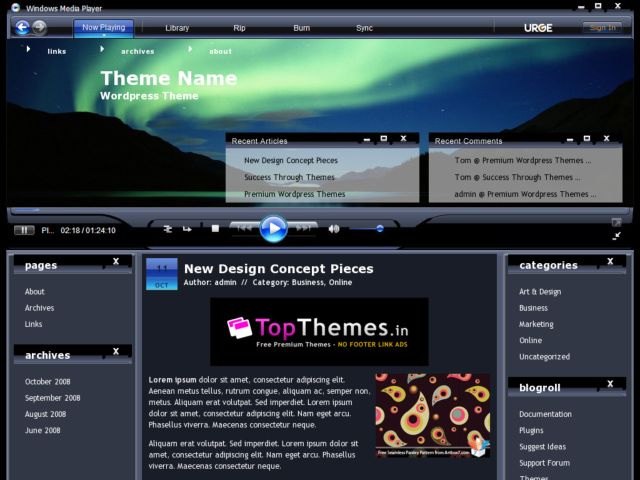Open the Links page link
Screen dimensions: 640x480
tap(33, 324)
